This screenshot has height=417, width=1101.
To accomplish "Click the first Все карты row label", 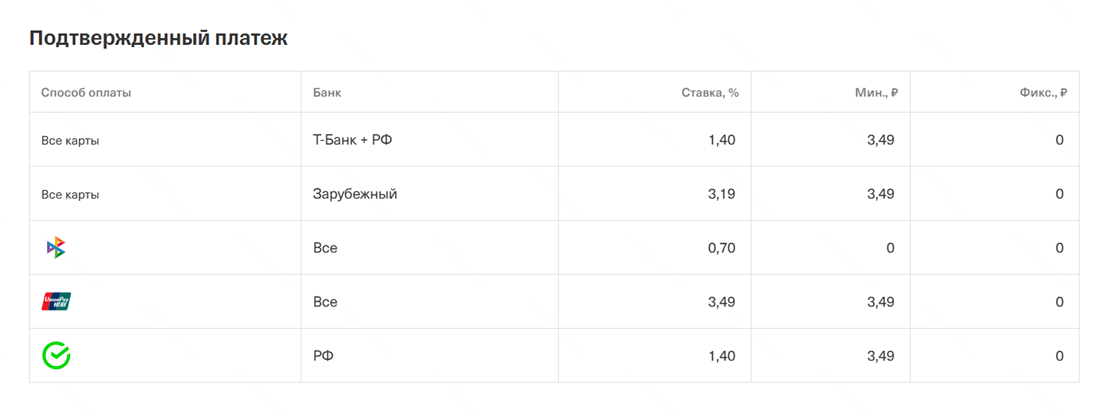I will point(70,140).
